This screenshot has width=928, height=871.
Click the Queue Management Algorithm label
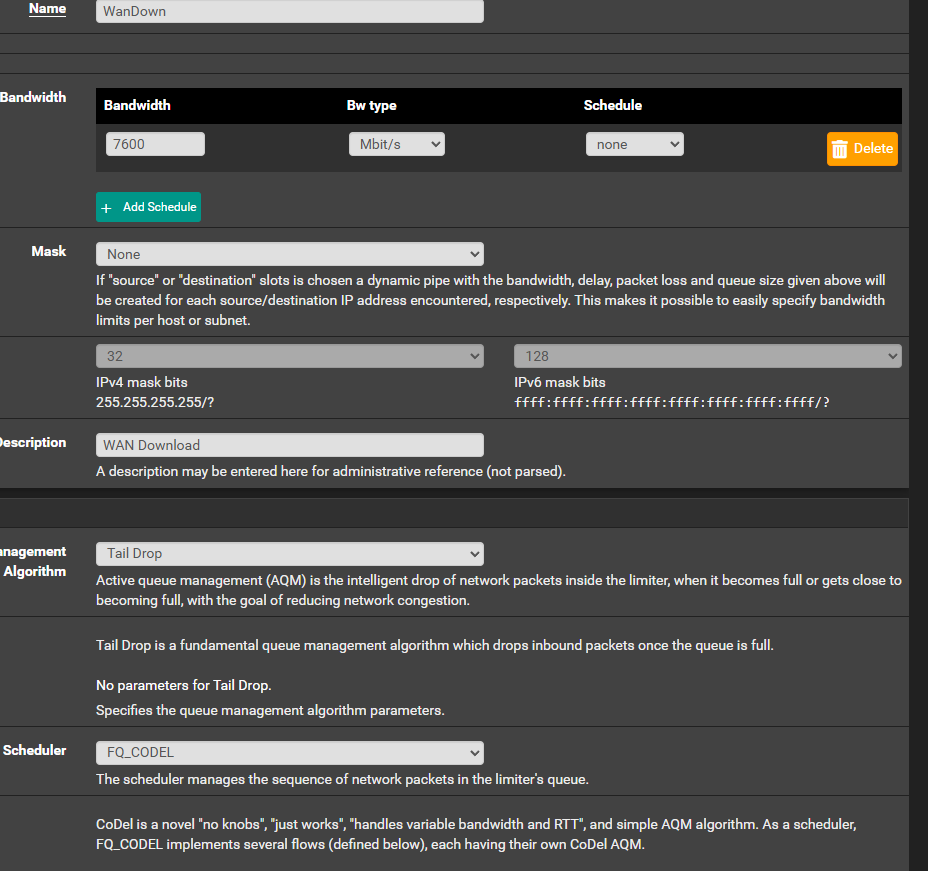33,561
